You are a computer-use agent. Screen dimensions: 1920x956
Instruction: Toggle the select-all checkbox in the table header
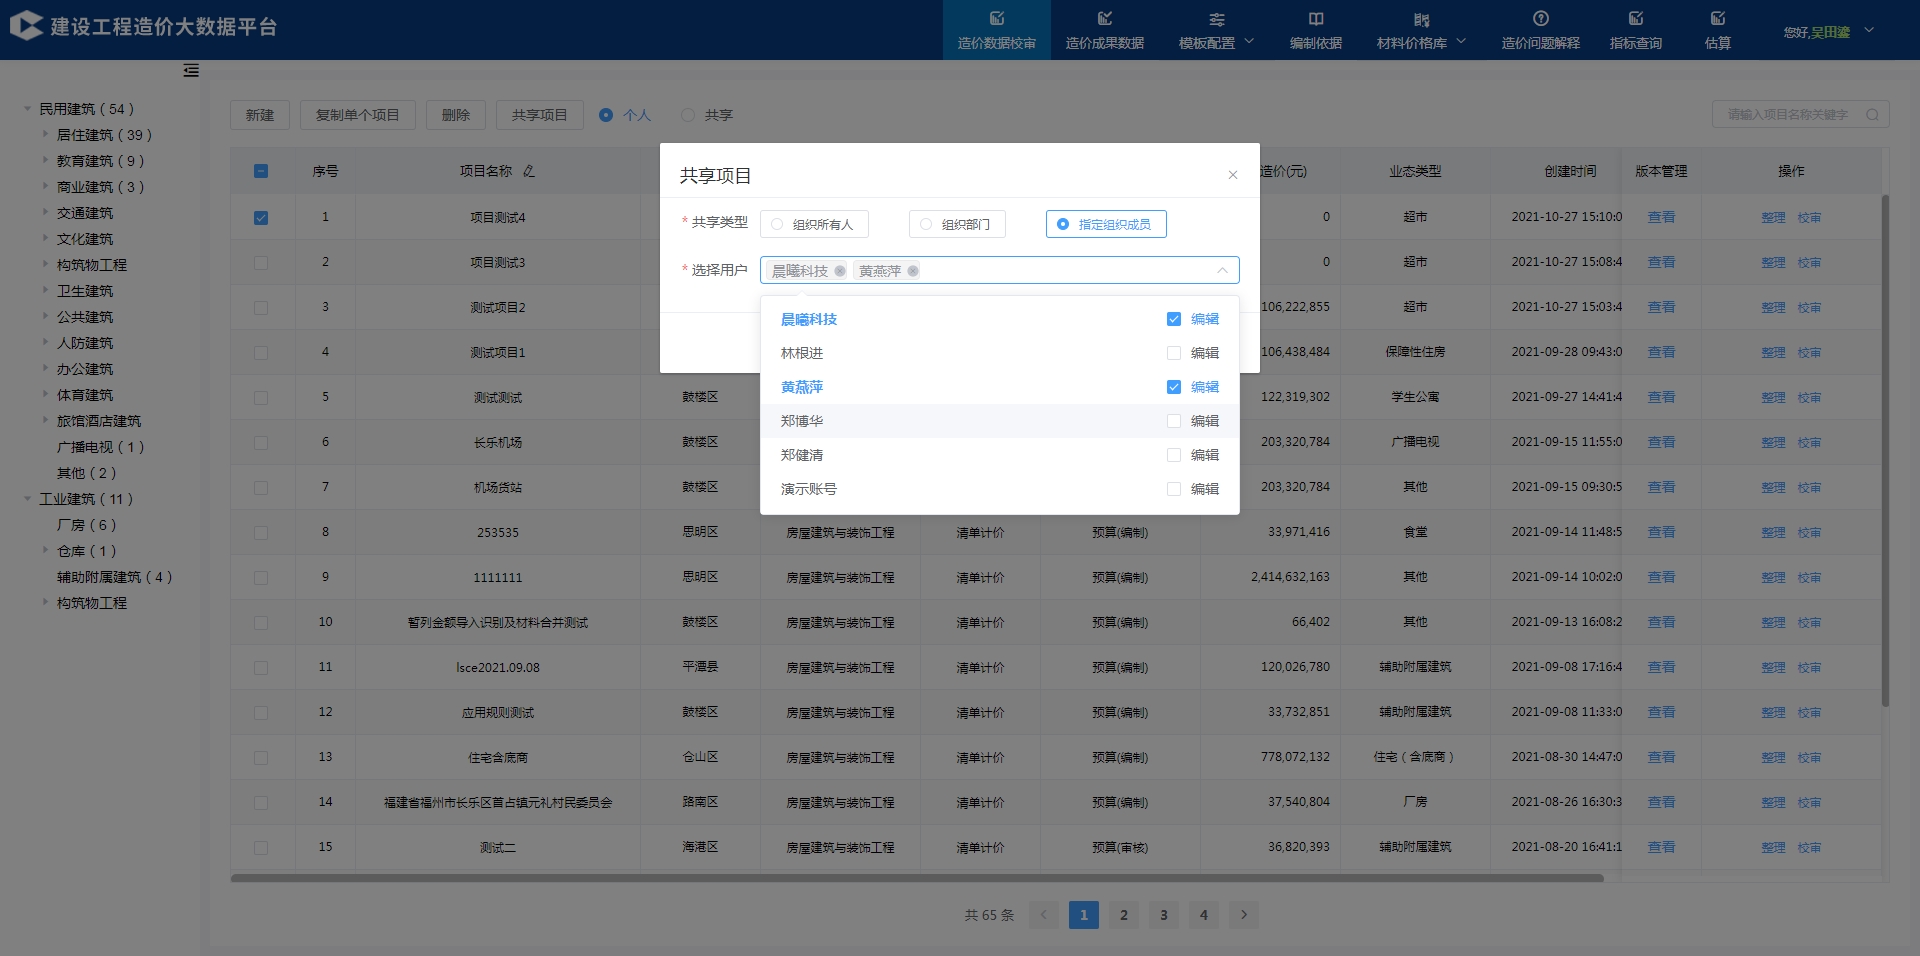coord(261,171)
